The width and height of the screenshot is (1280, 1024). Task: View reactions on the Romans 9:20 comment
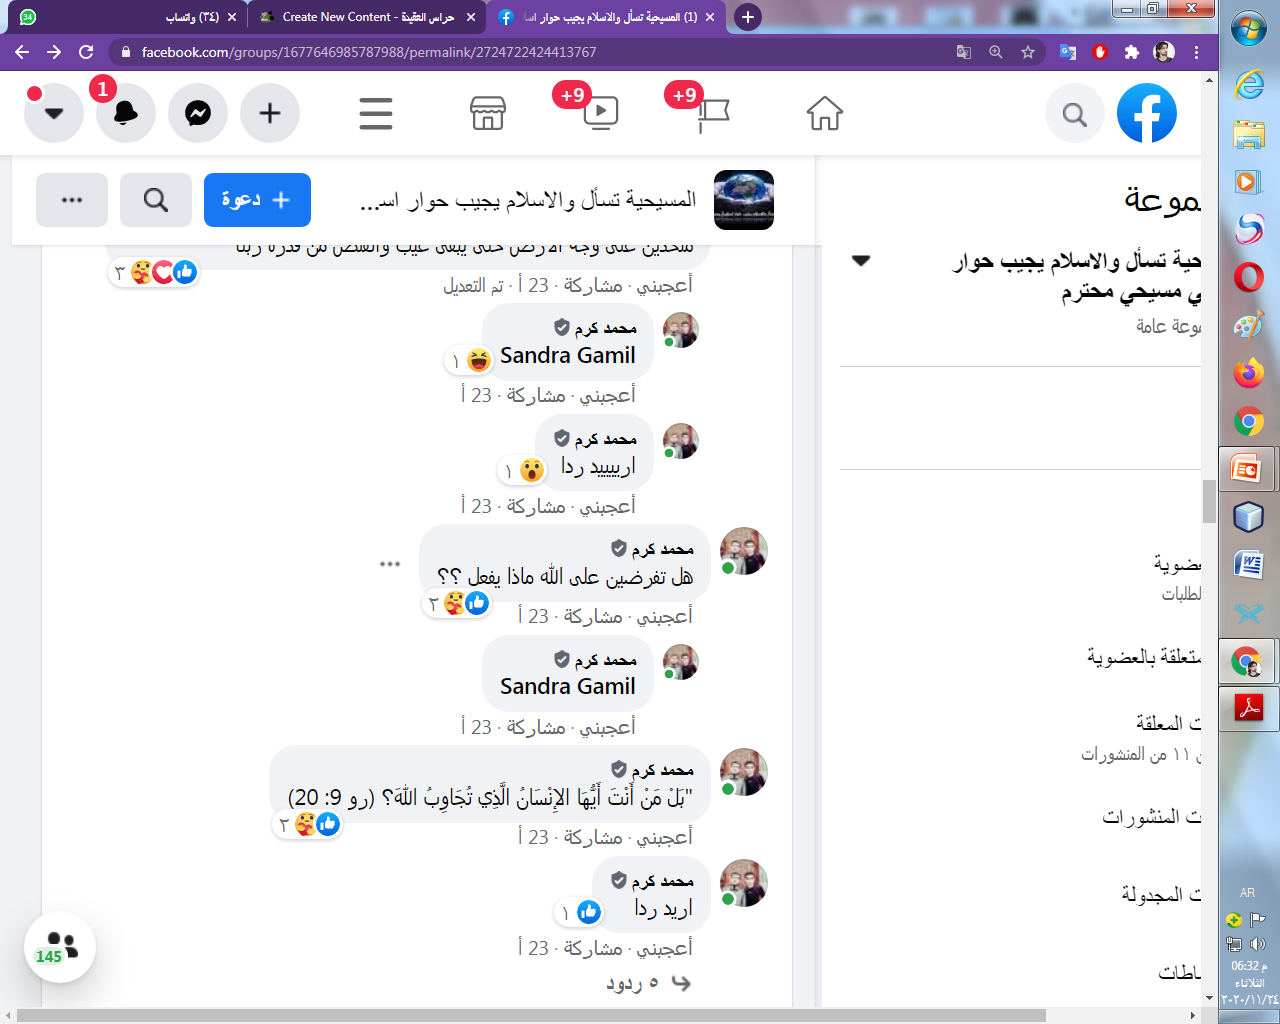coord(308,824)
